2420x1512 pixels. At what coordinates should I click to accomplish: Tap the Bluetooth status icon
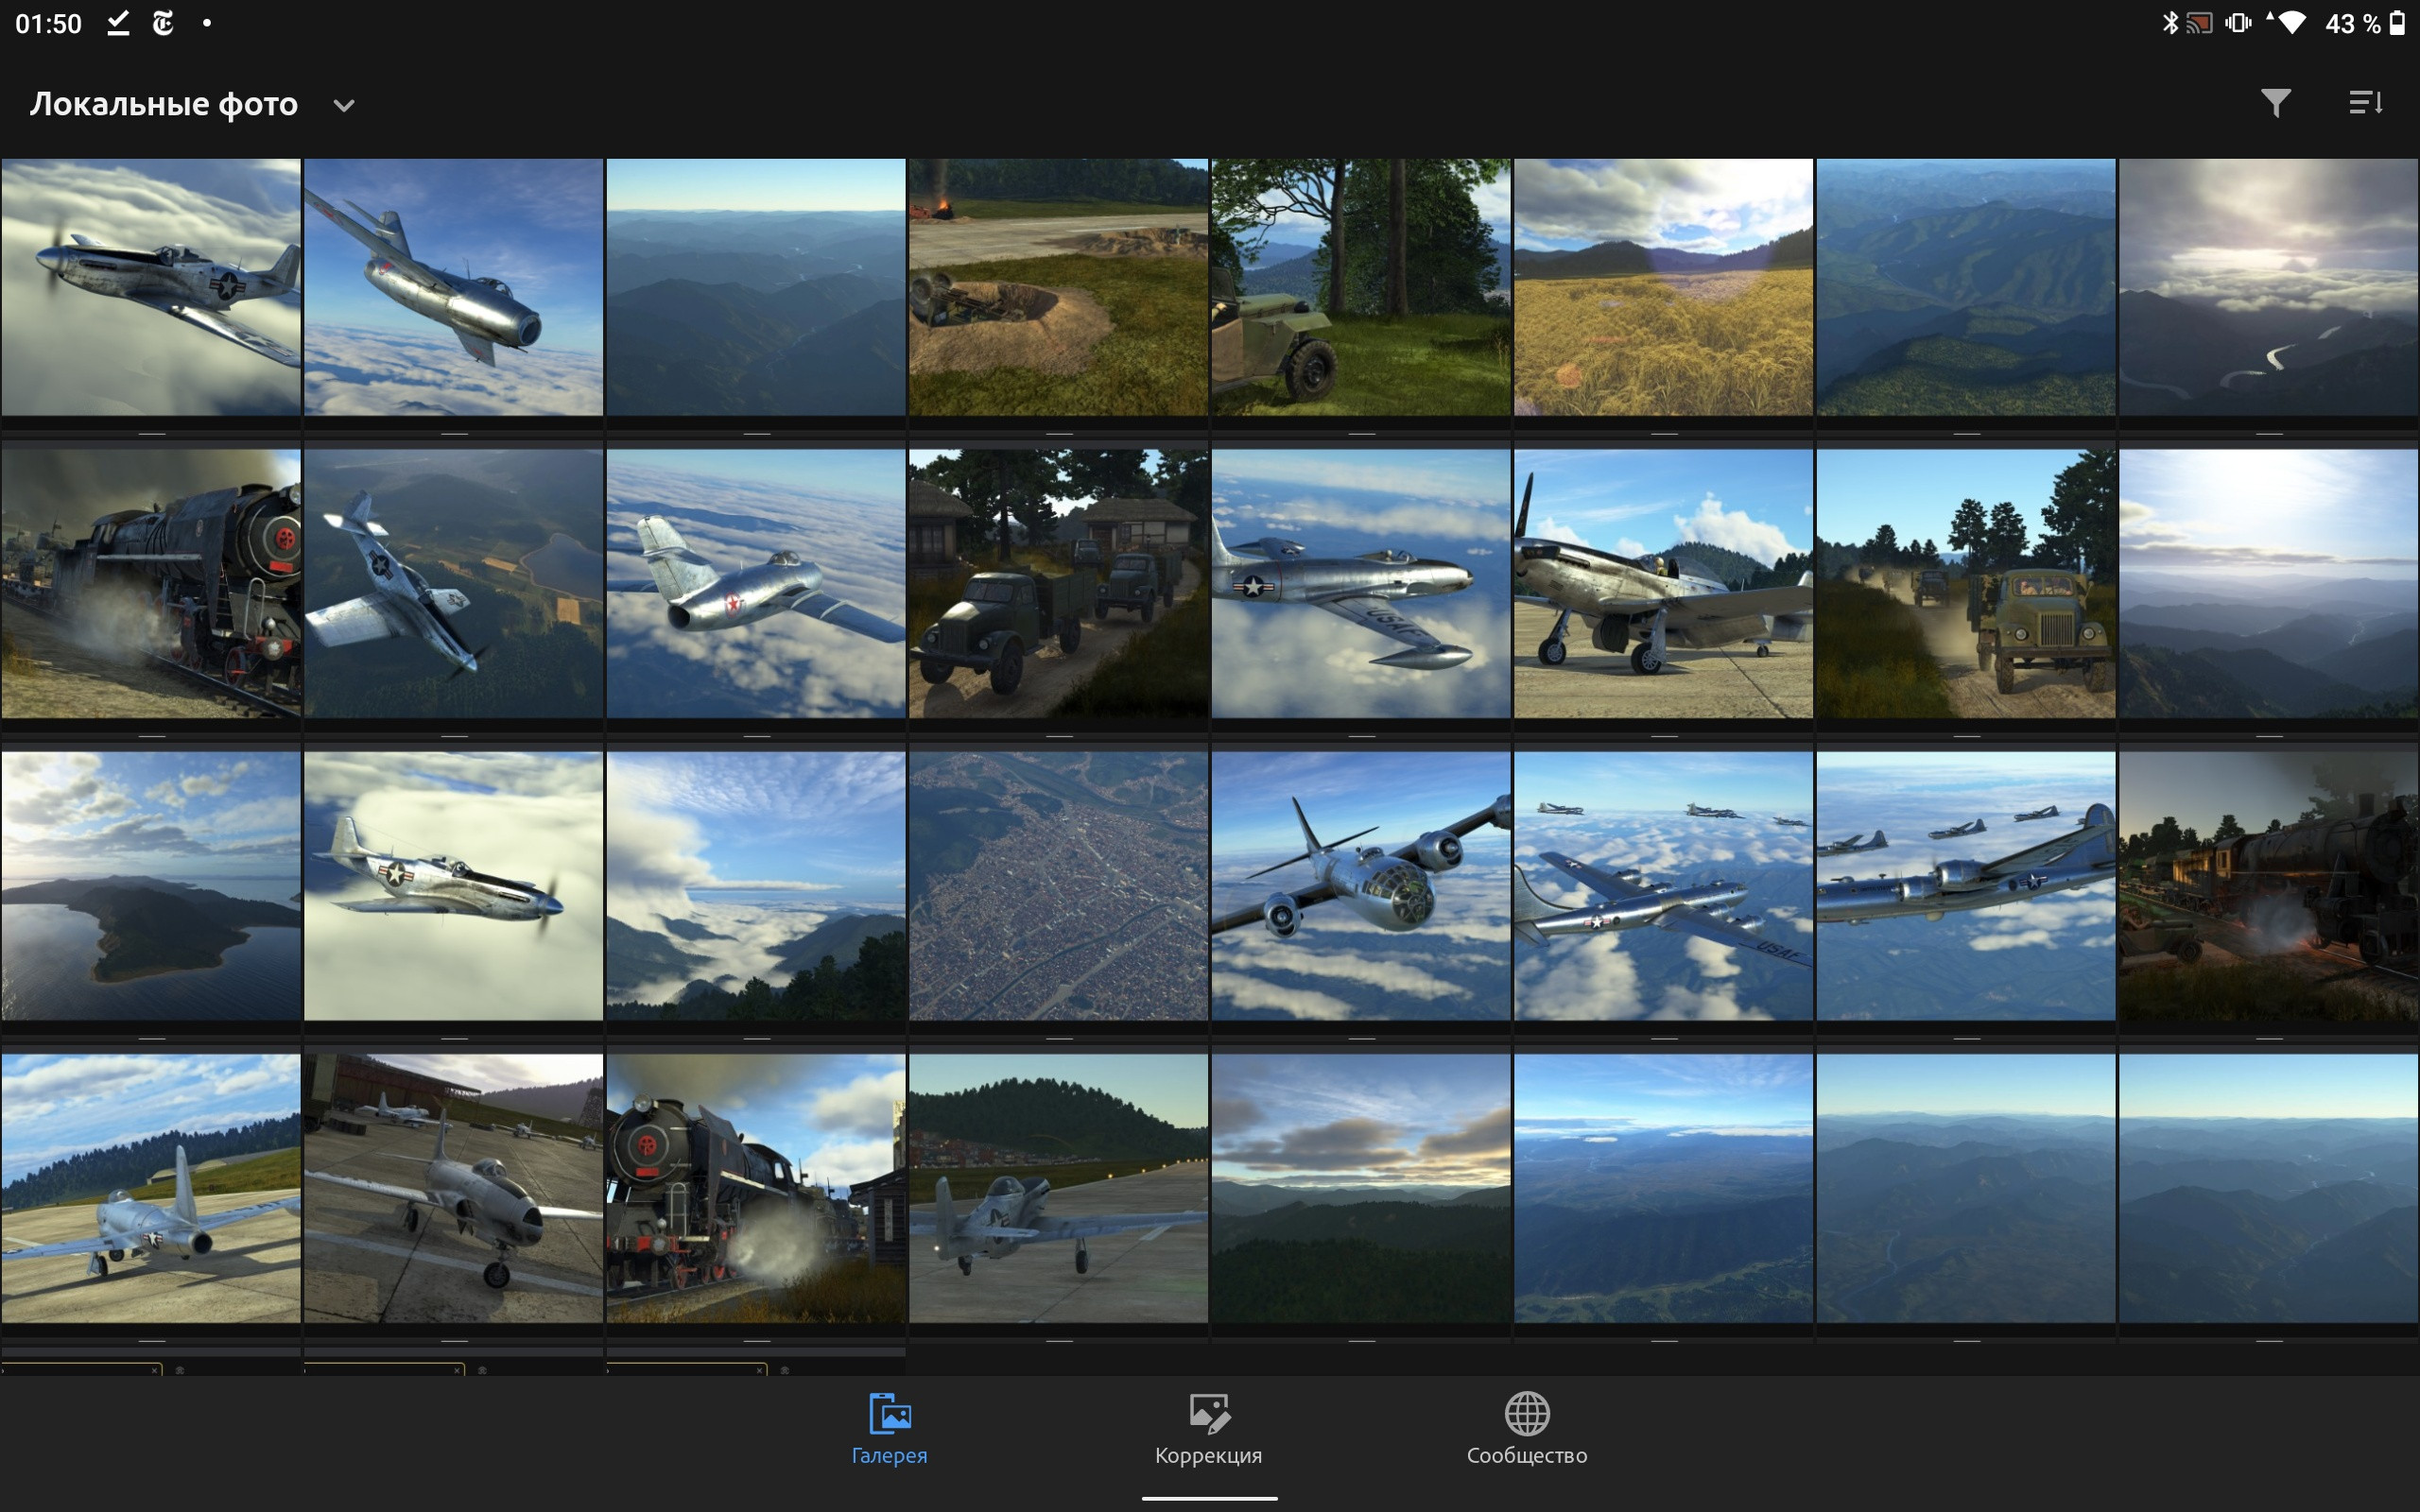coord(2170,23)
